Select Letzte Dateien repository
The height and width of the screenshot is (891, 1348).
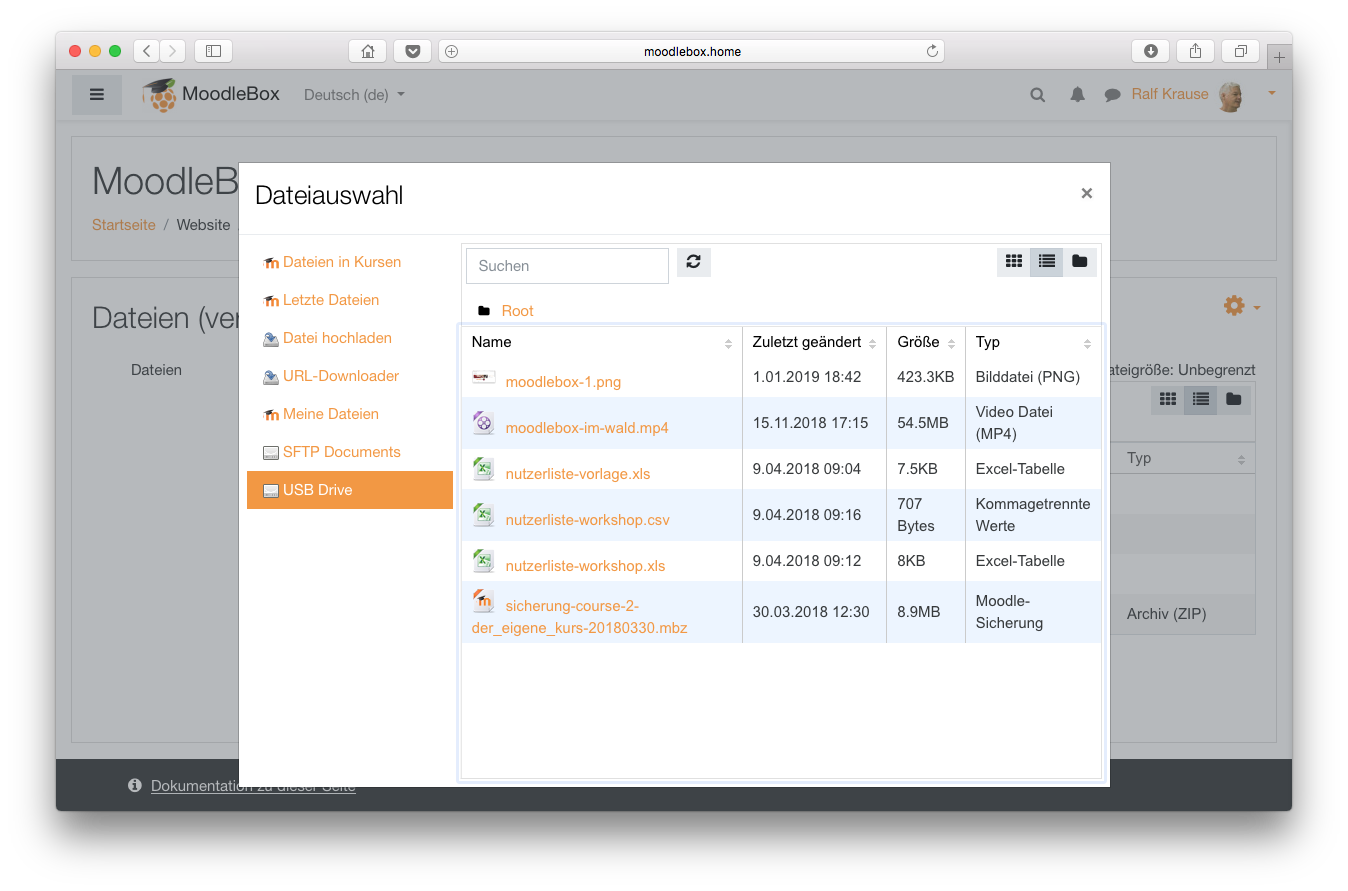tap(350, 300)
